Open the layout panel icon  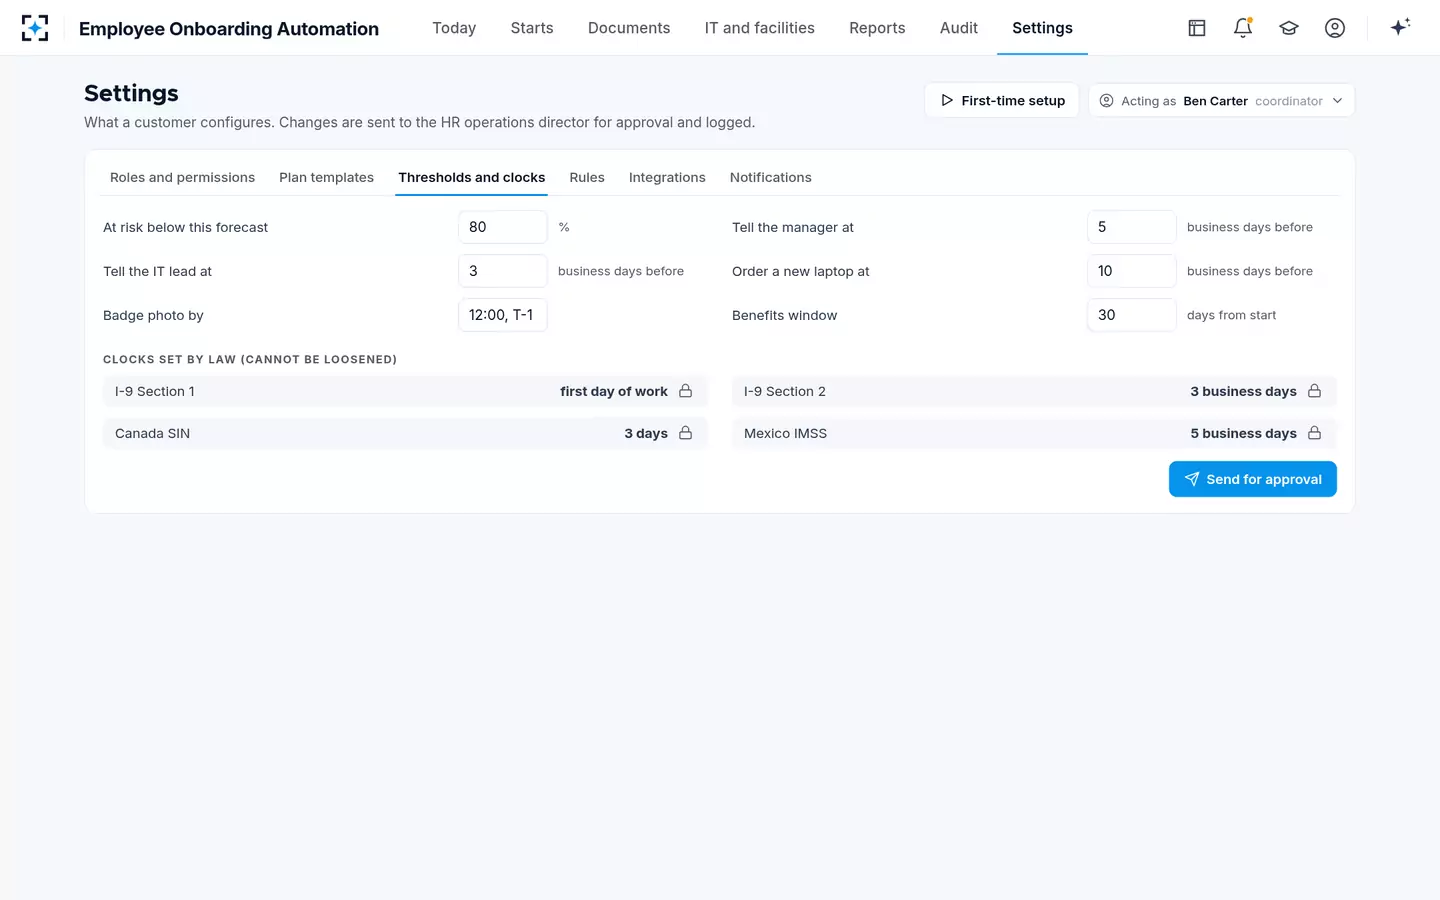click(x=1197, y=28)
